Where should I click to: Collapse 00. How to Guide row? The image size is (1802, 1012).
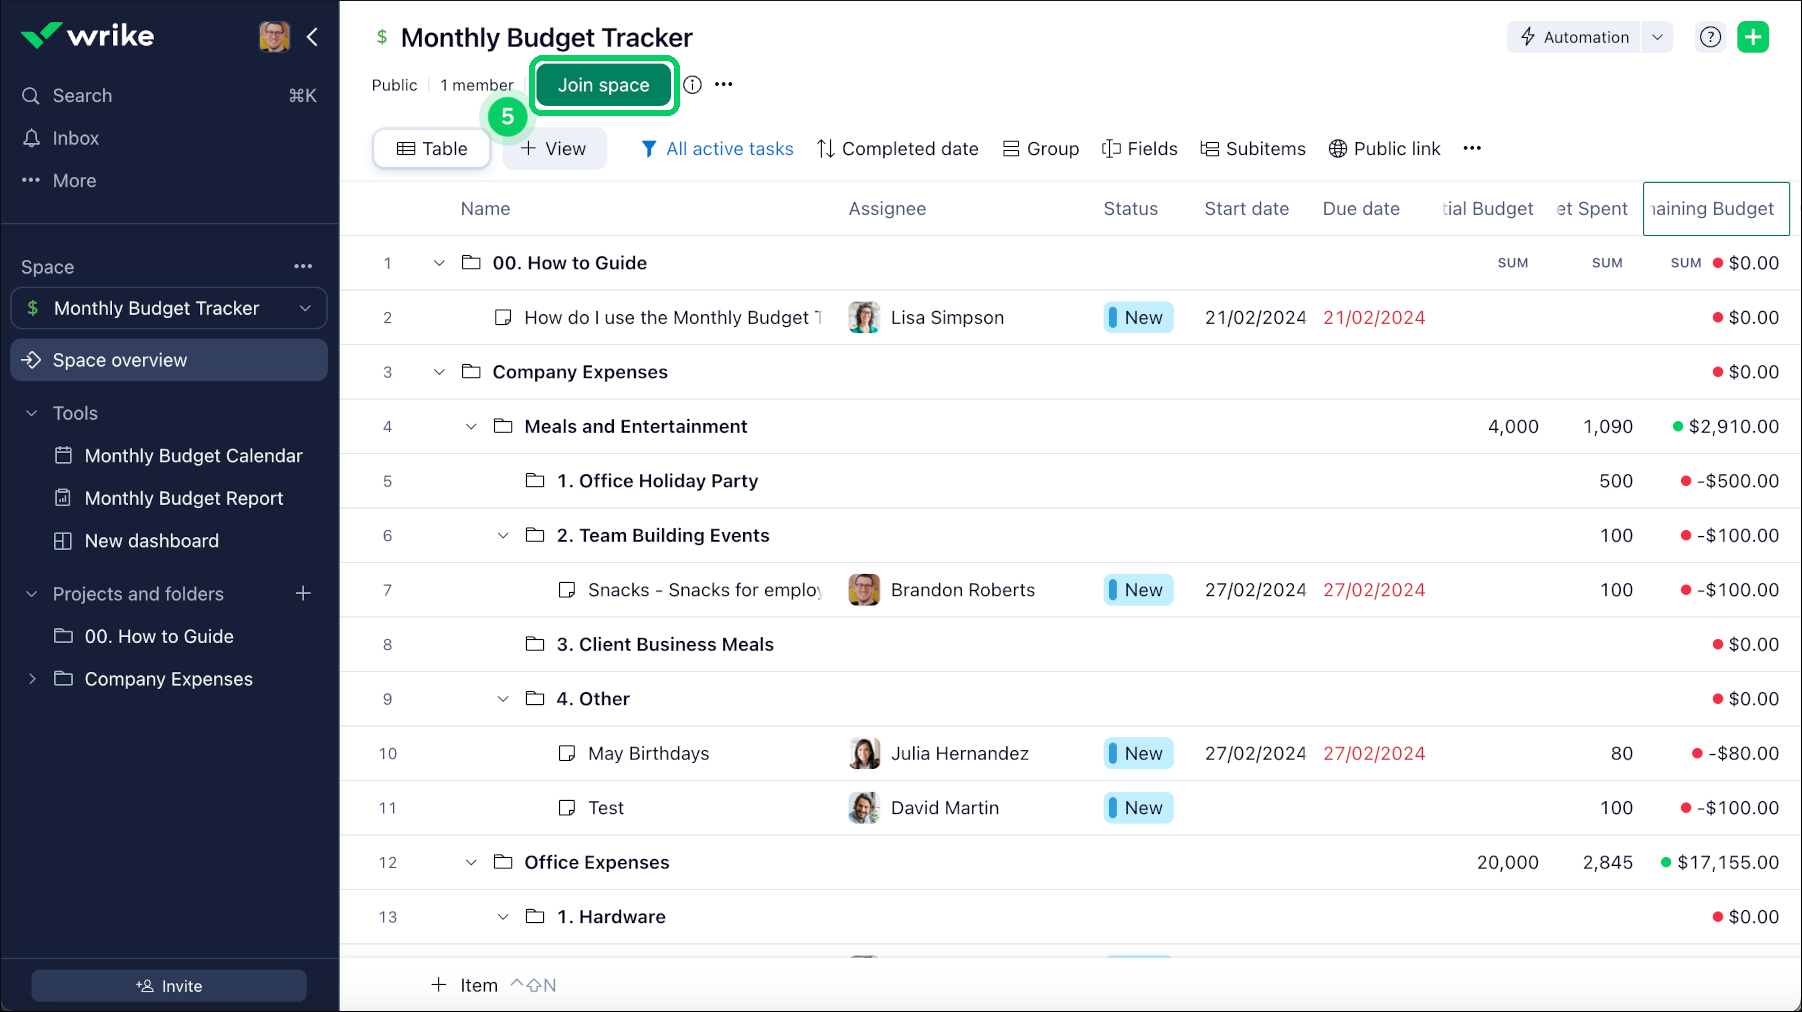pyautogui.click(x=439, y=263)
